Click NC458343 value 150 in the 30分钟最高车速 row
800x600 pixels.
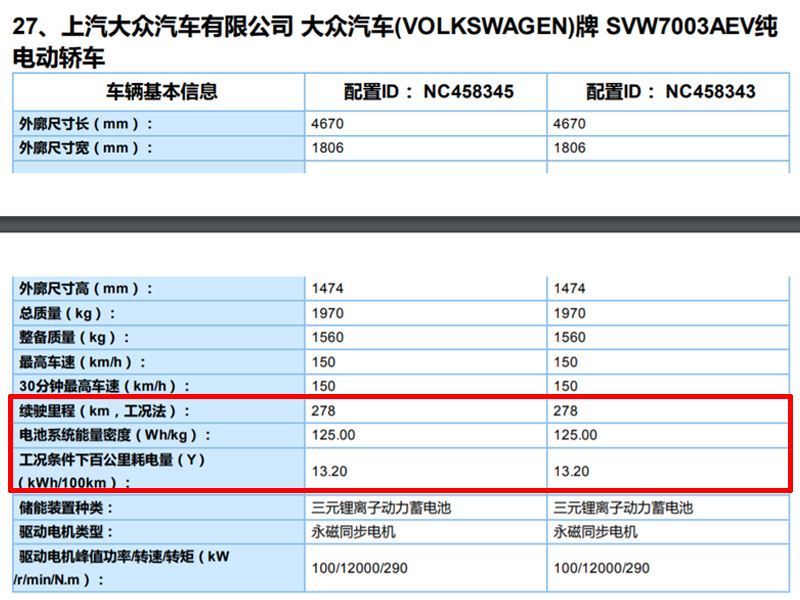(565, 386)
